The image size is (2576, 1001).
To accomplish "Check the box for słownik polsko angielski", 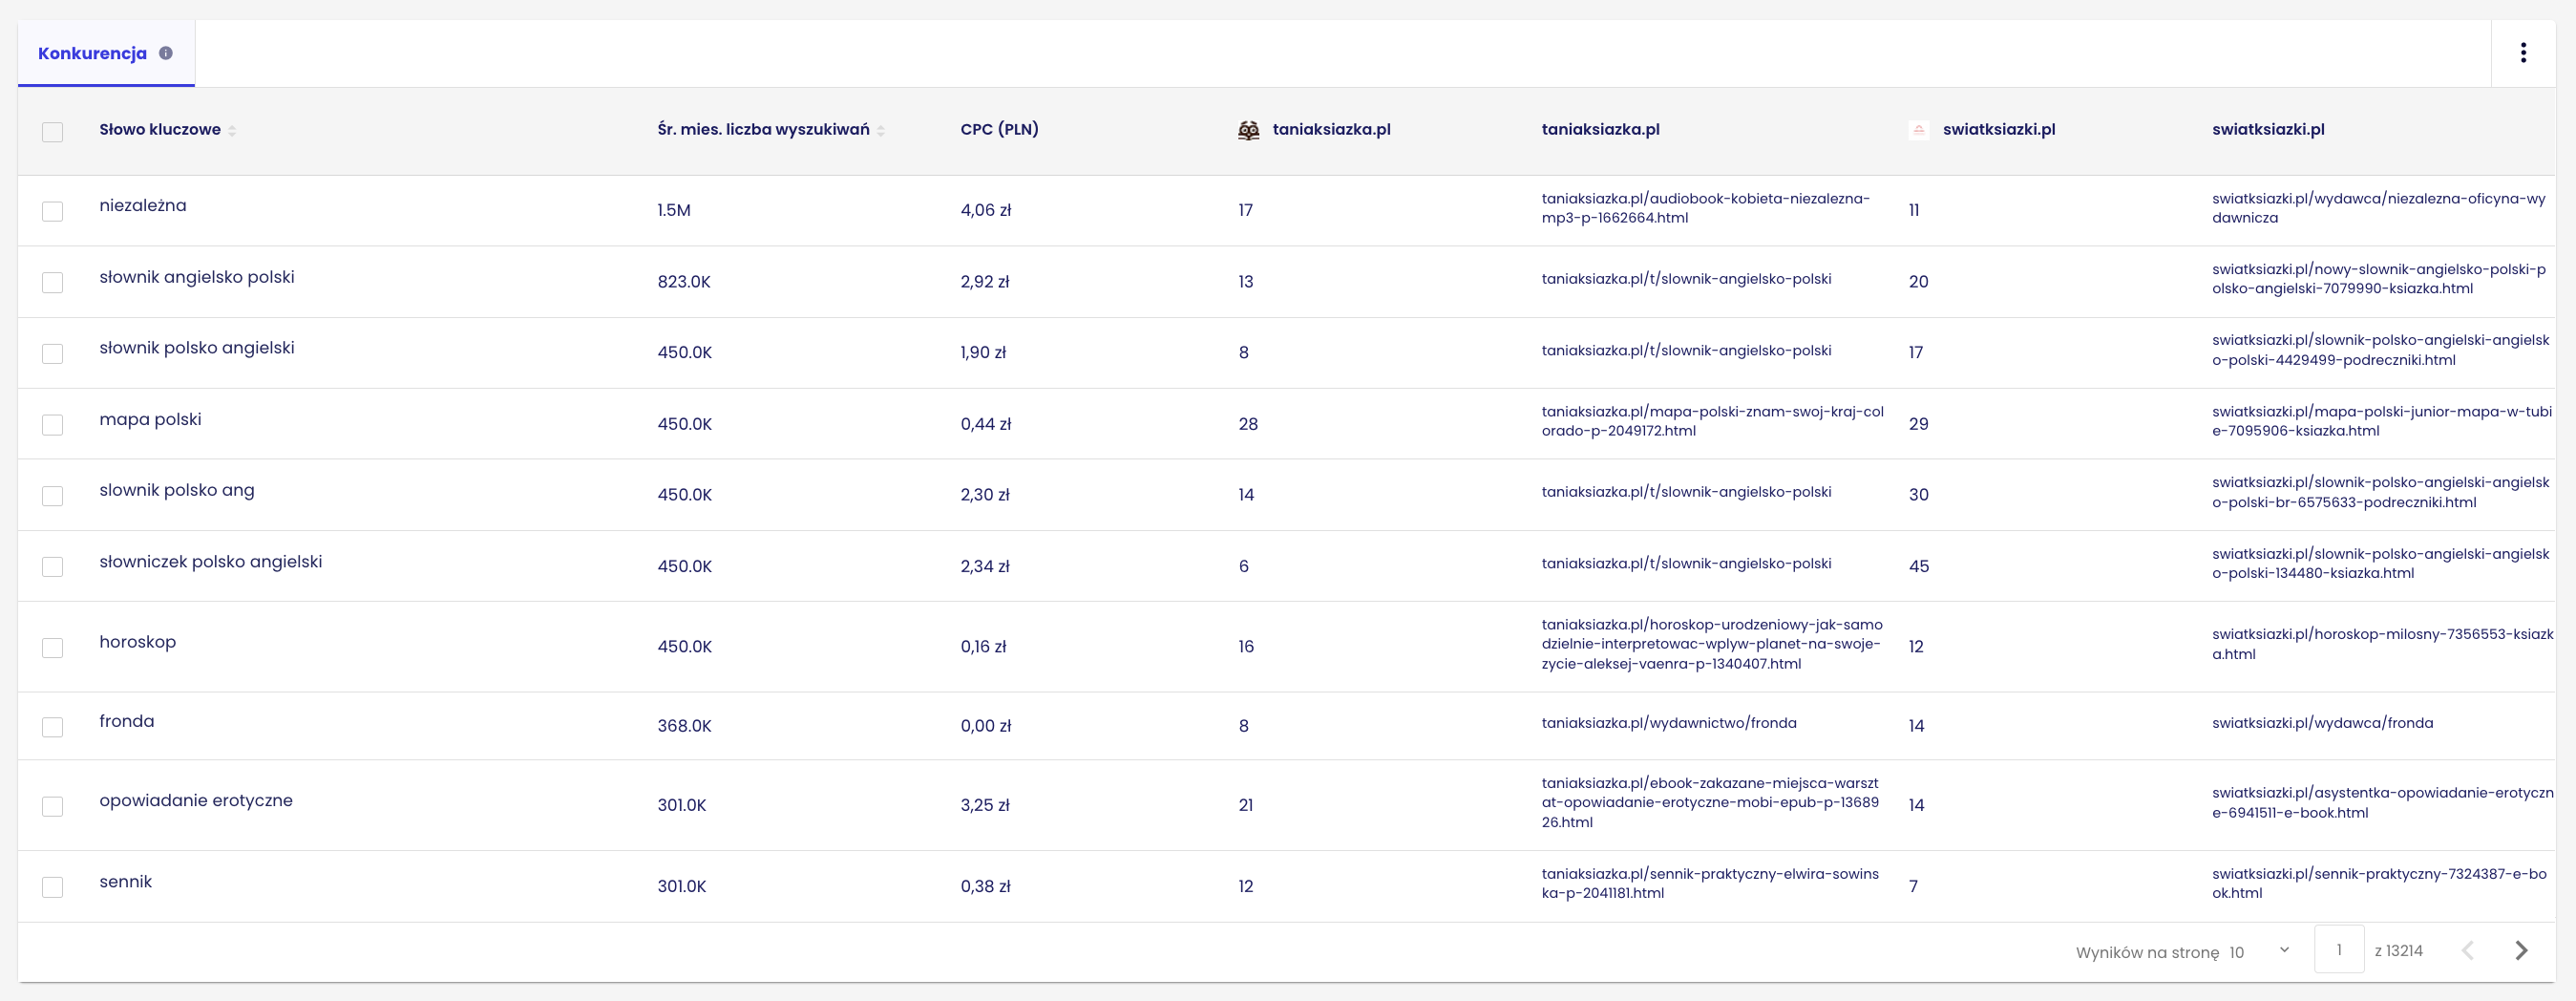I will point(53,353).
